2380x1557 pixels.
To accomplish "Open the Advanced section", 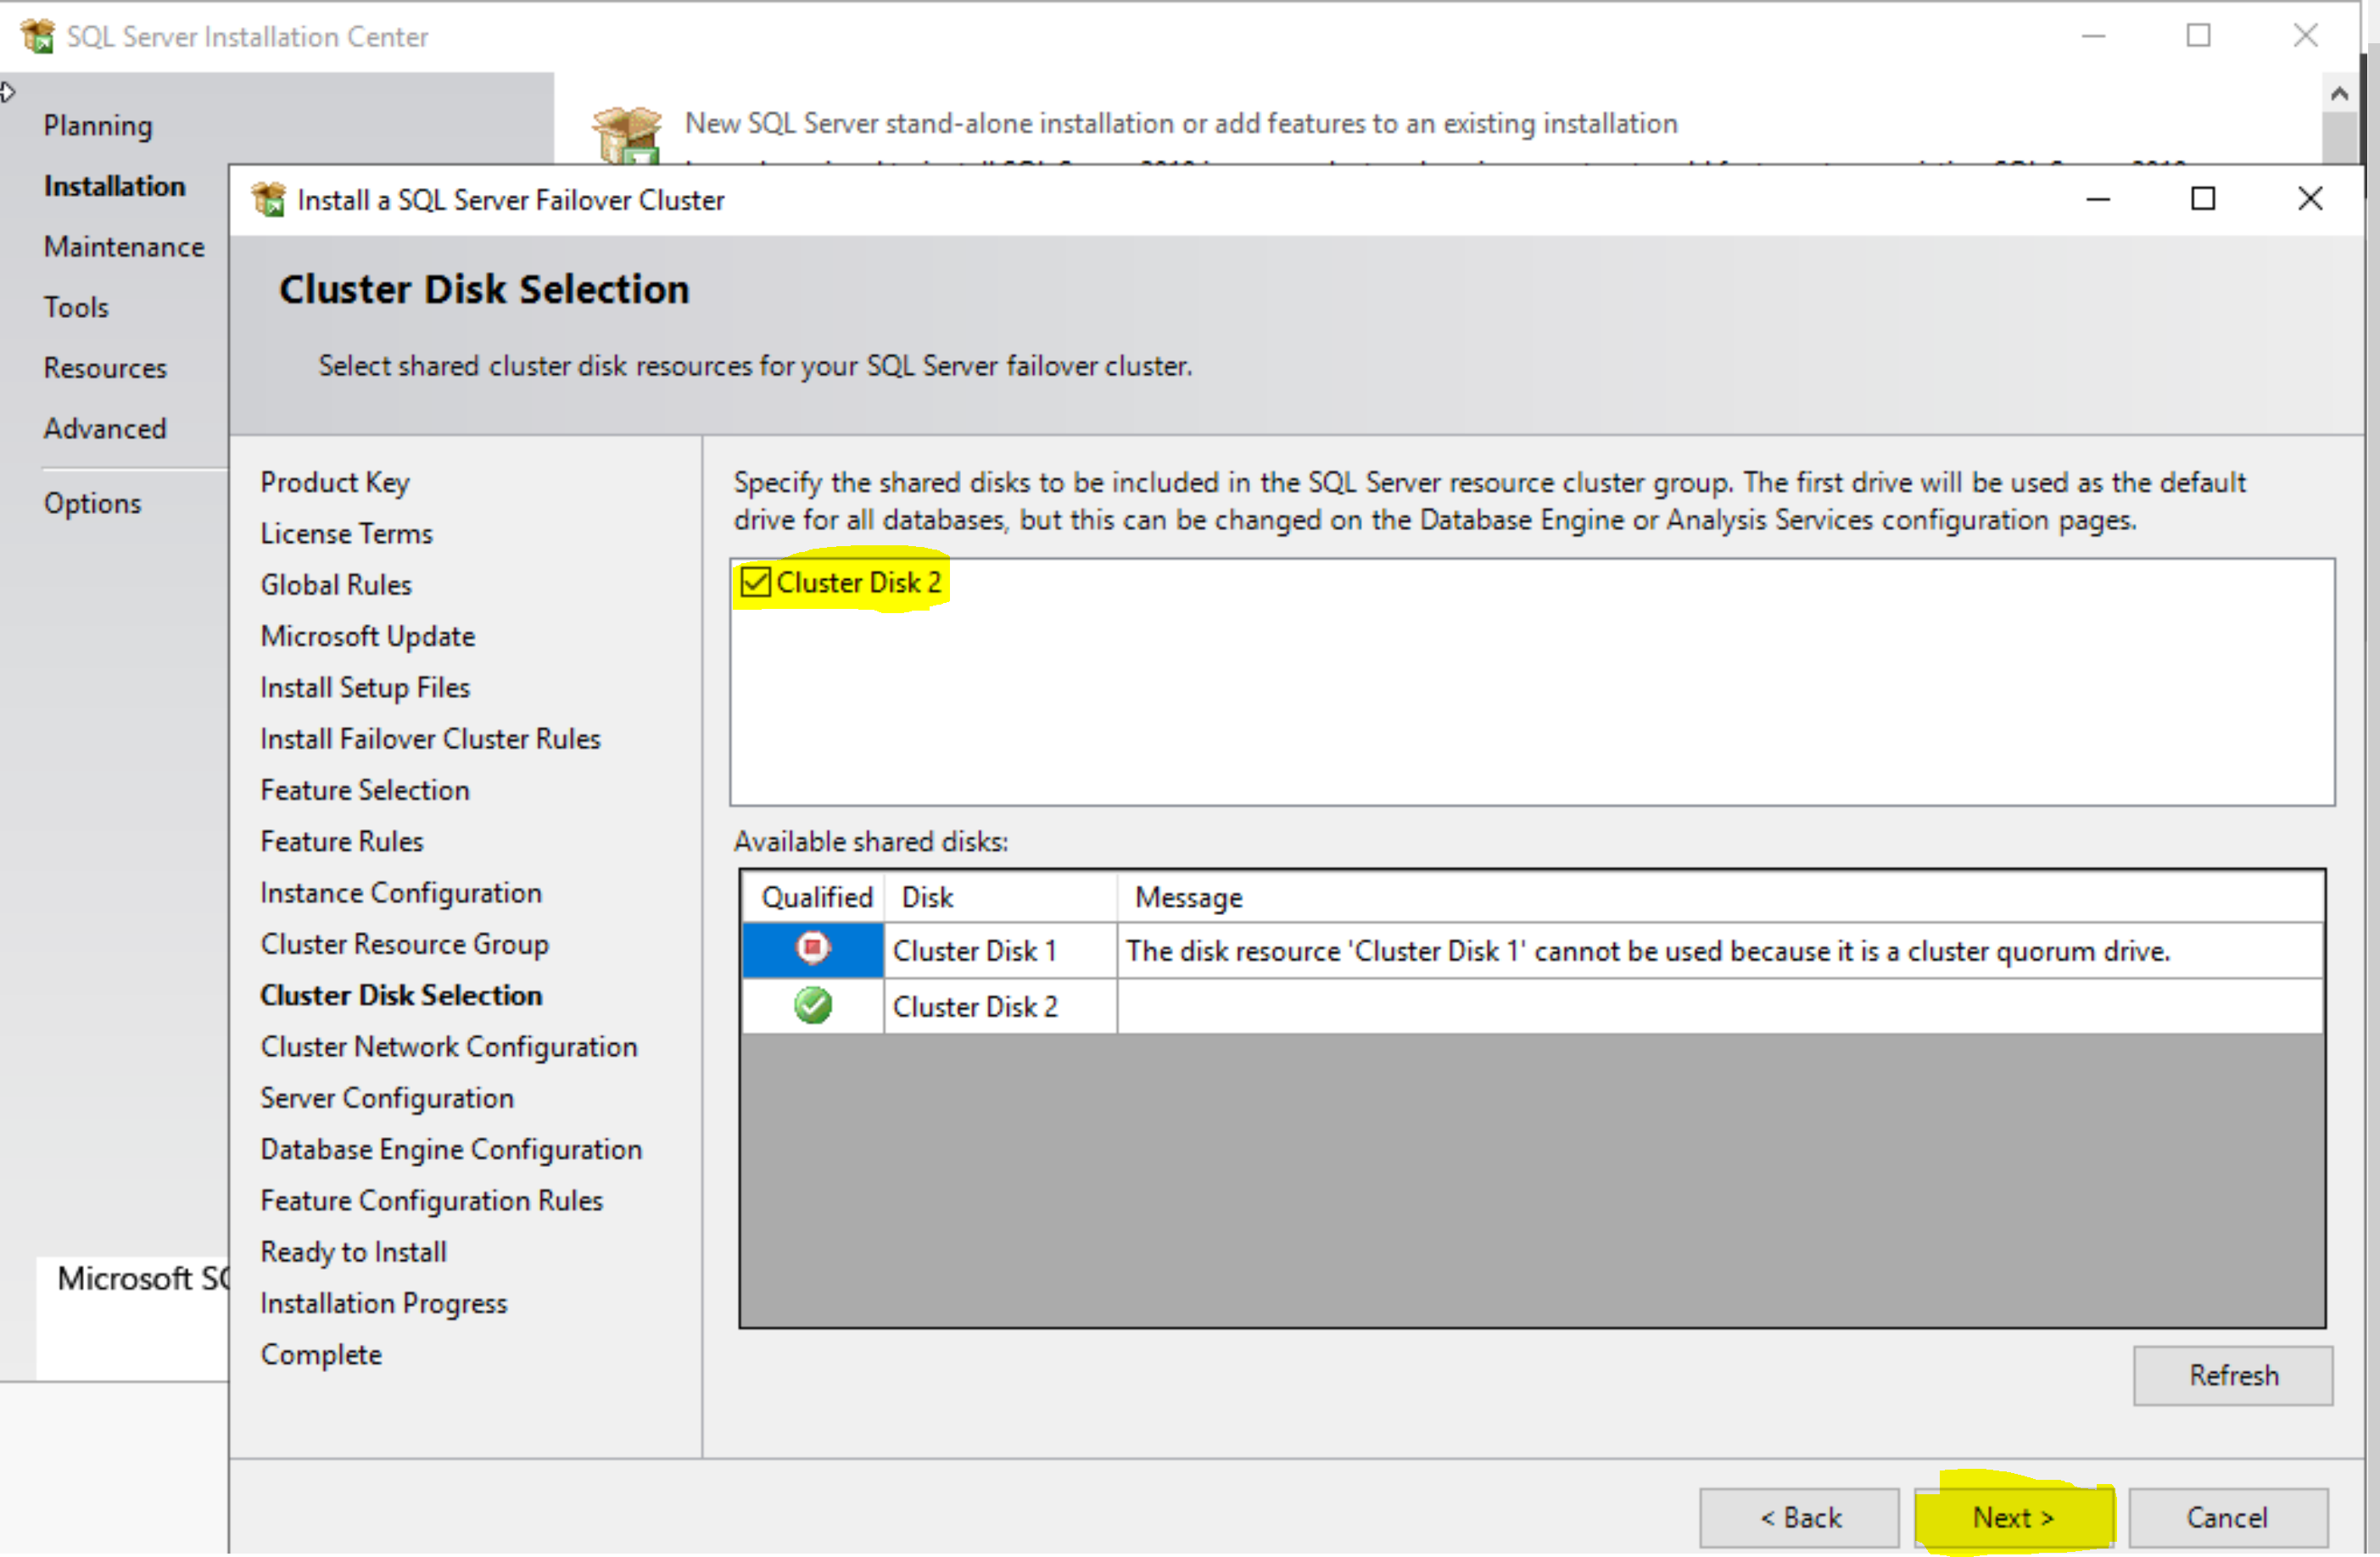I will [x=105, y=428].
